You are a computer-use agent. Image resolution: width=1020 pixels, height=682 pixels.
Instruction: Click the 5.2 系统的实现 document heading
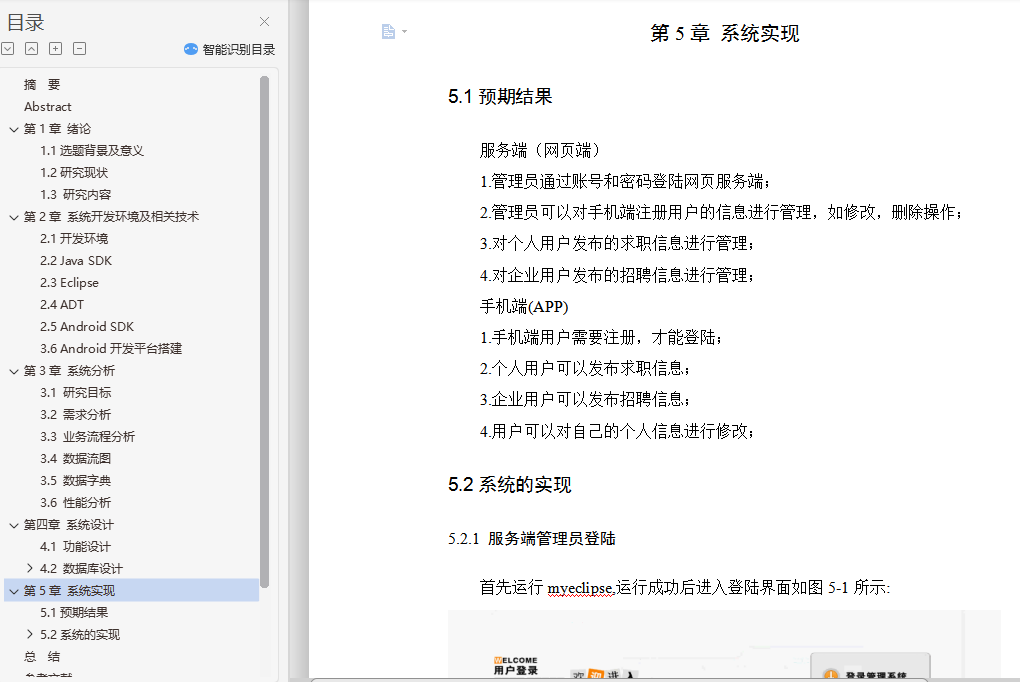[509, 485]
